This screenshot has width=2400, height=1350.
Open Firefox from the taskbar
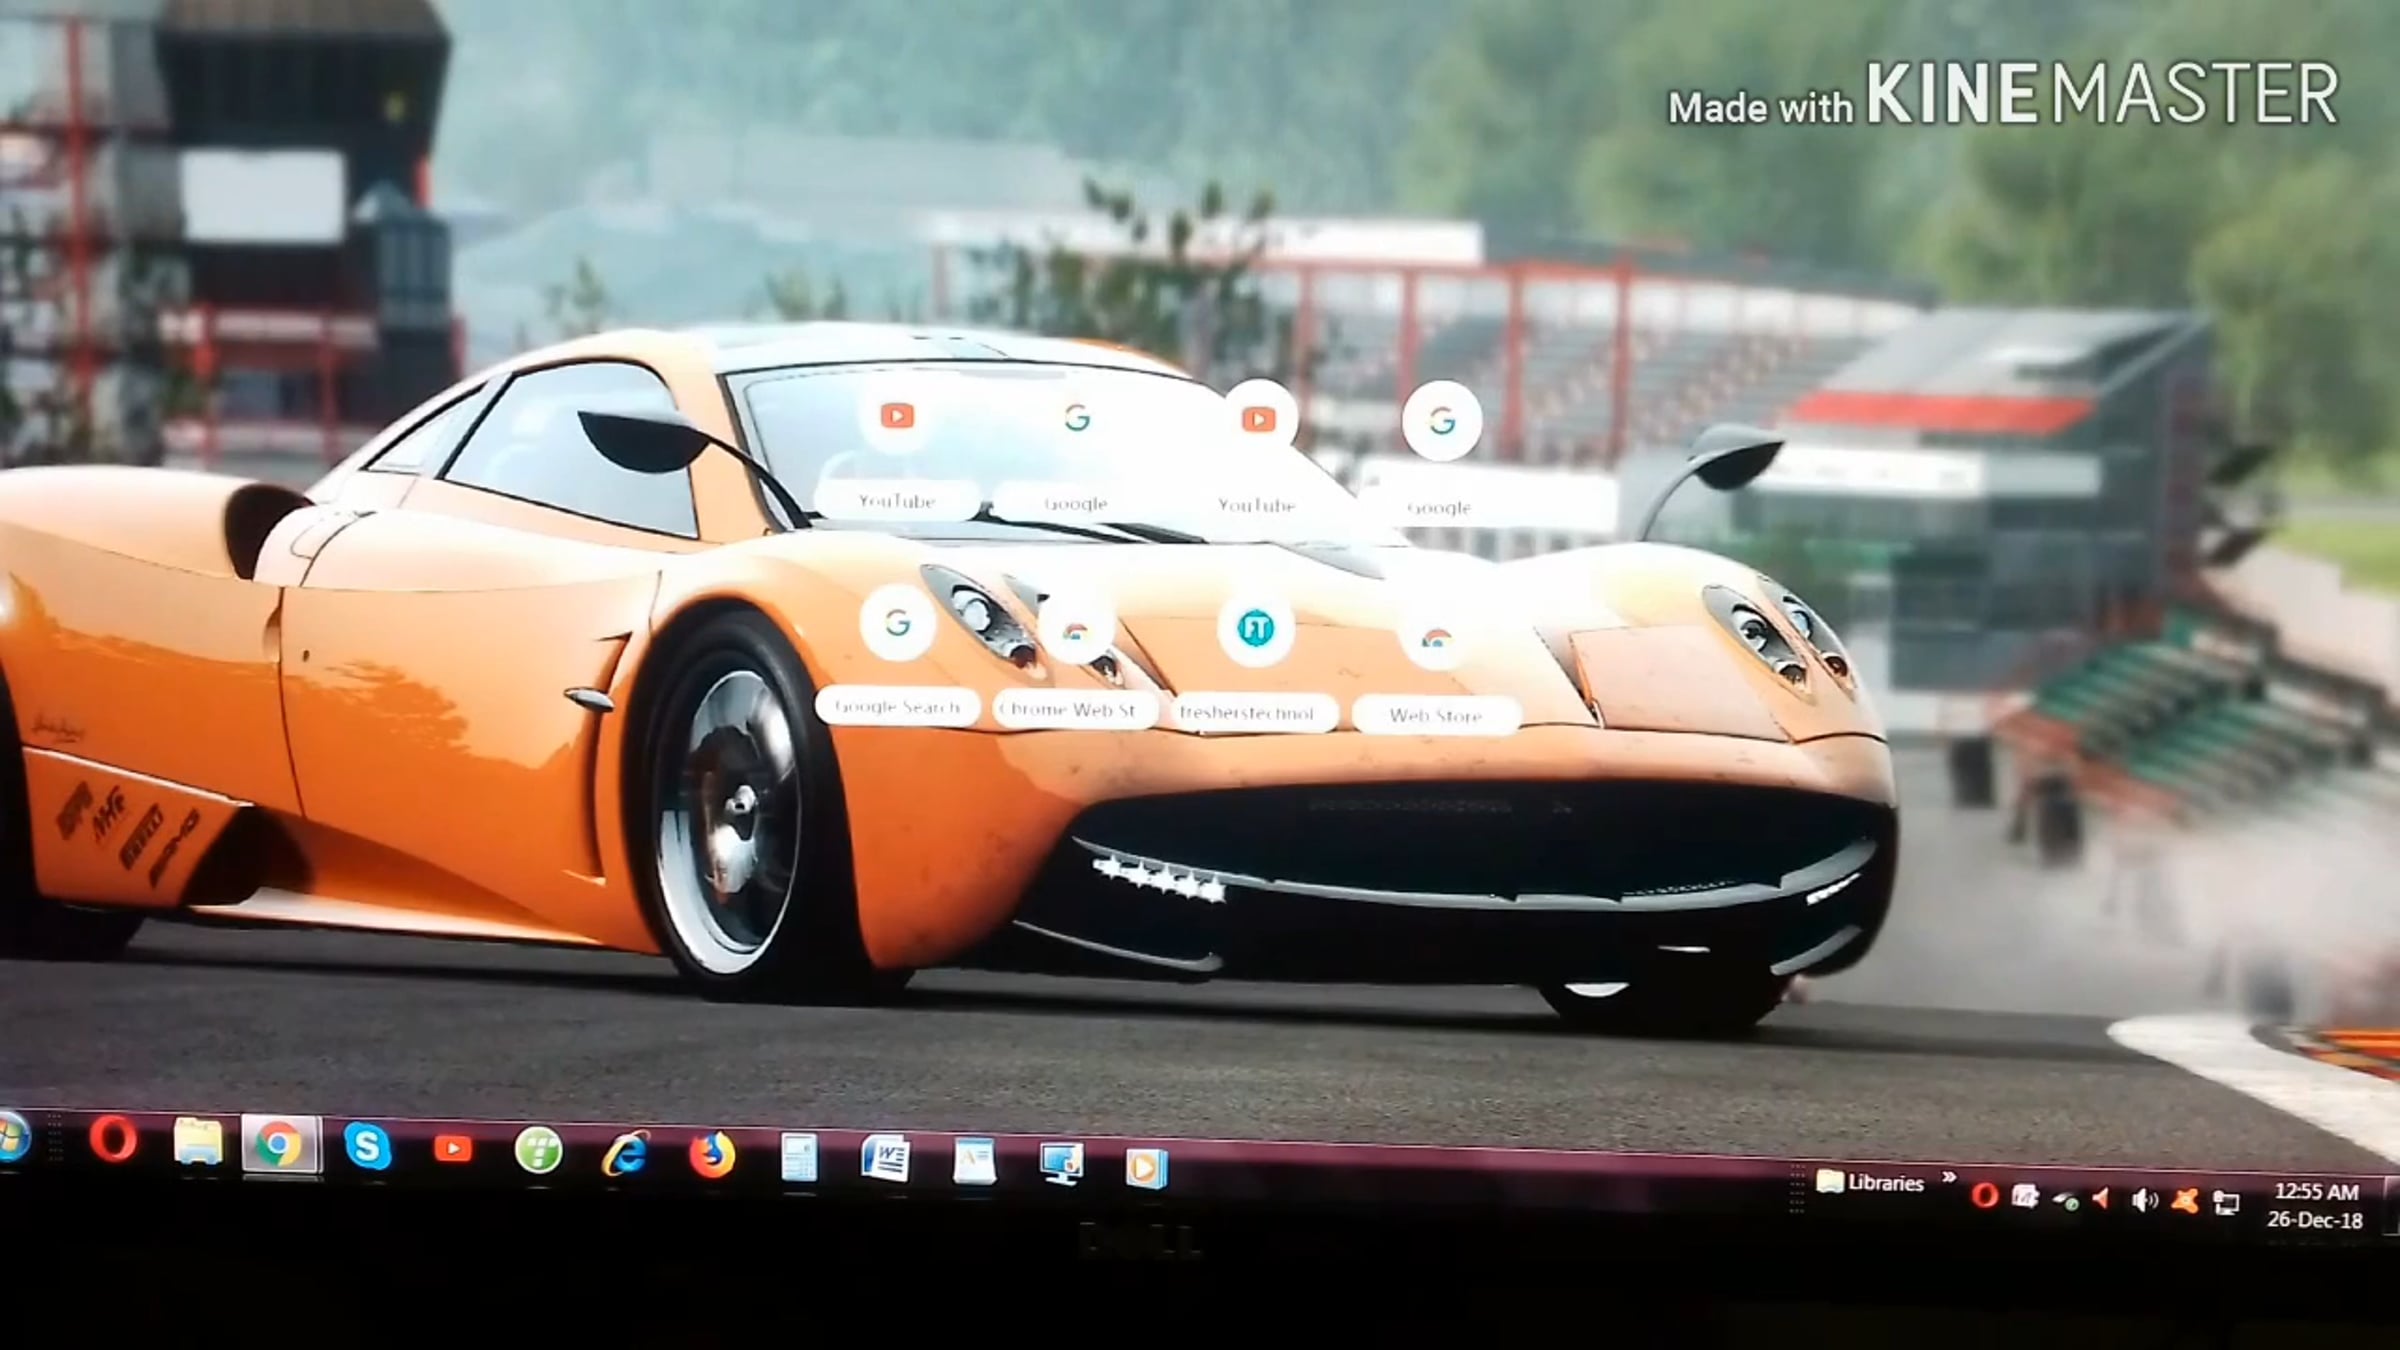(712, 1157)
